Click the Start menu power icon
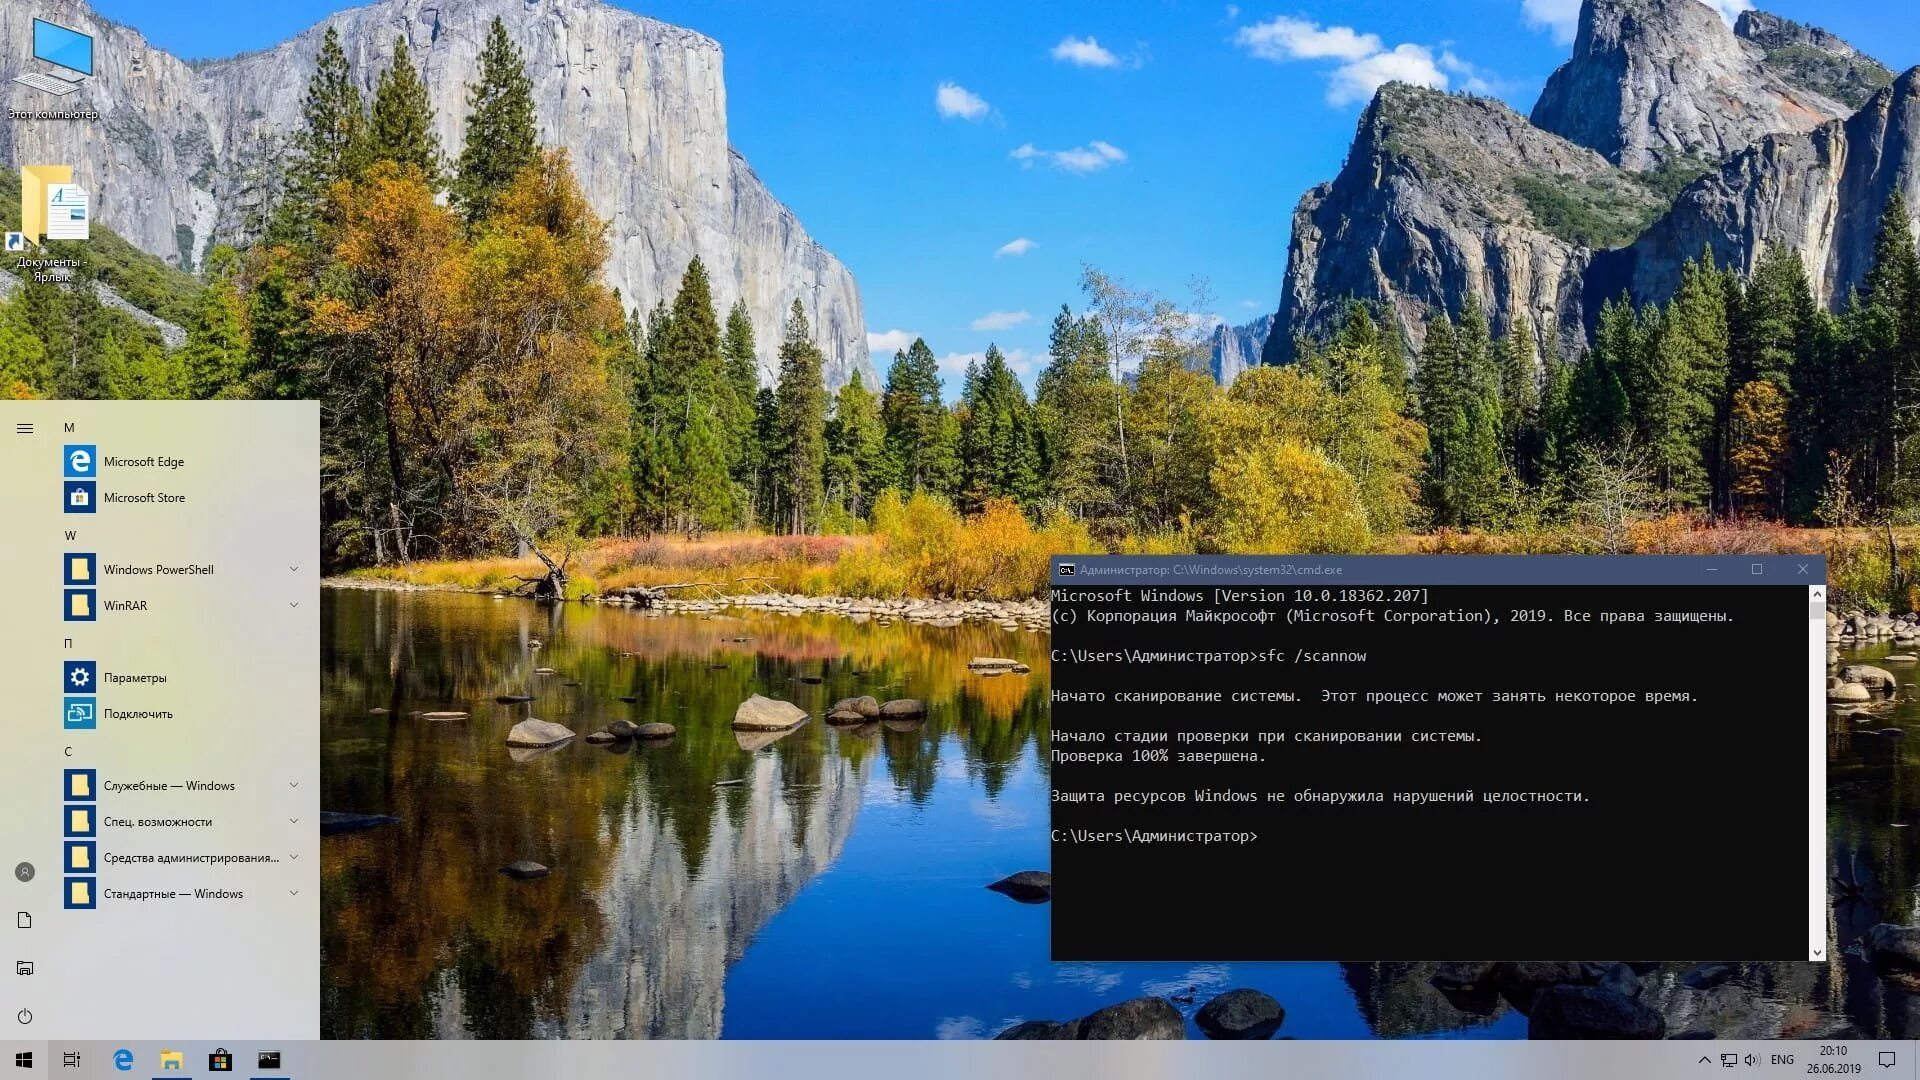 [25, 1016]
